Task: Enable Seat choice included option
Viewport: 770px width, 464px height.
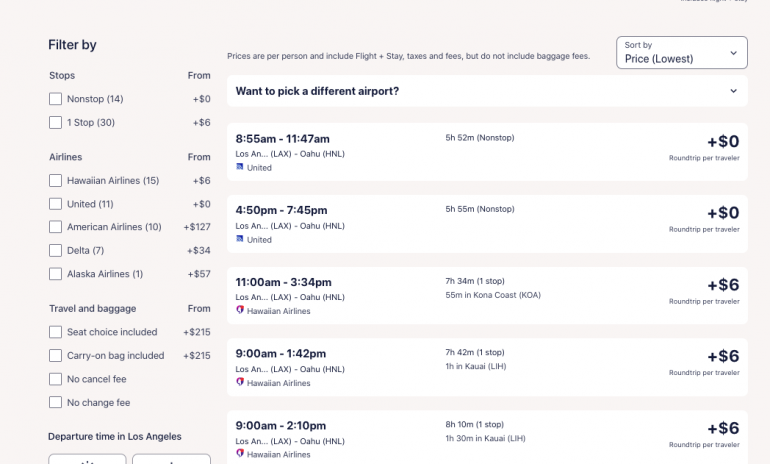Action: tap(56, 332)
